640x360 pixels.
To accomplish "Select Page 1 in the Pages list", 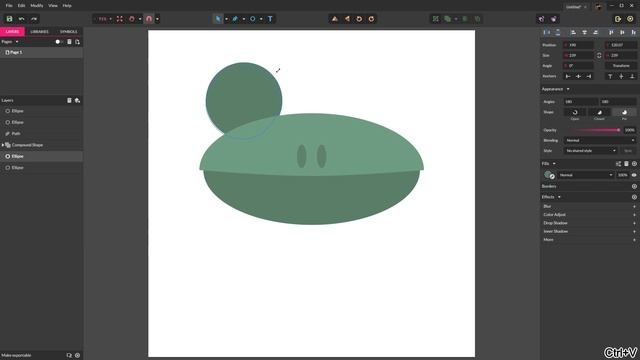I will pyautogui.click(x=41, y=52).
